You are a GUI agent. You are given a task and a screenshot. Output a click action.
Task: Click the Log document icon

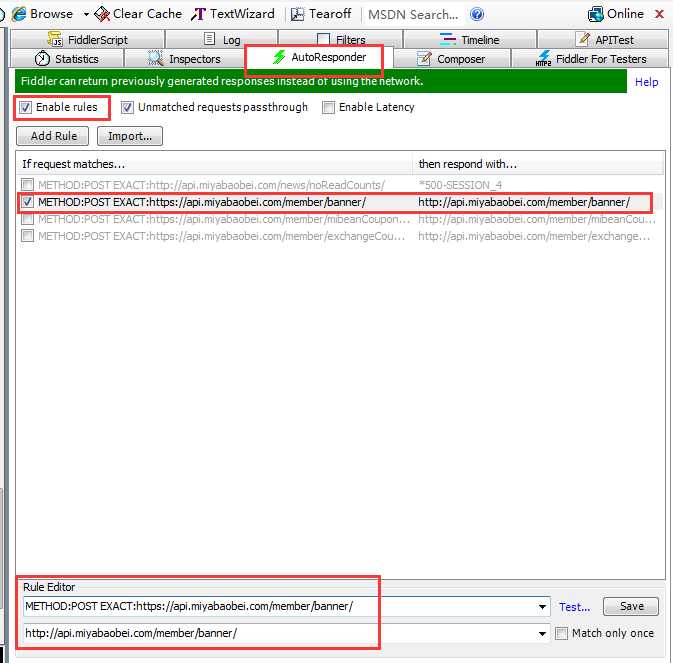tap(209, 39)
